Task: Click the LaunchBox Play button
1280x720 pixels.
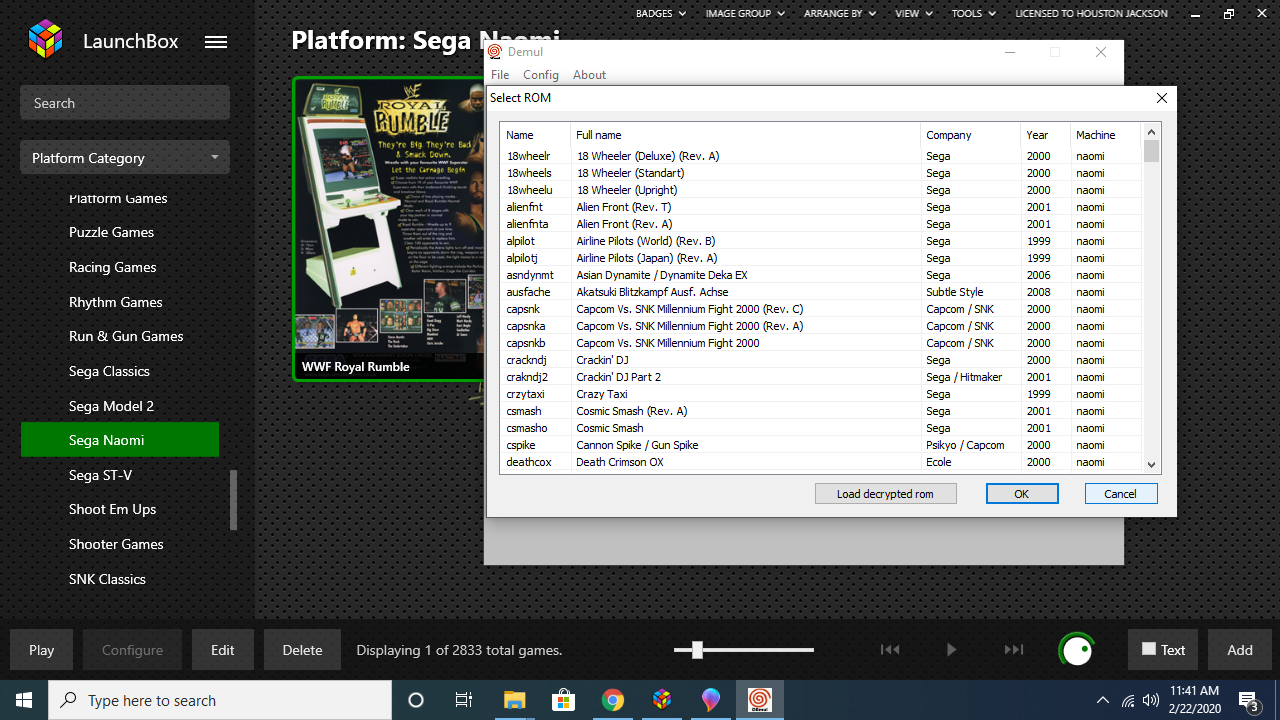Action: (x=41, y=650)
